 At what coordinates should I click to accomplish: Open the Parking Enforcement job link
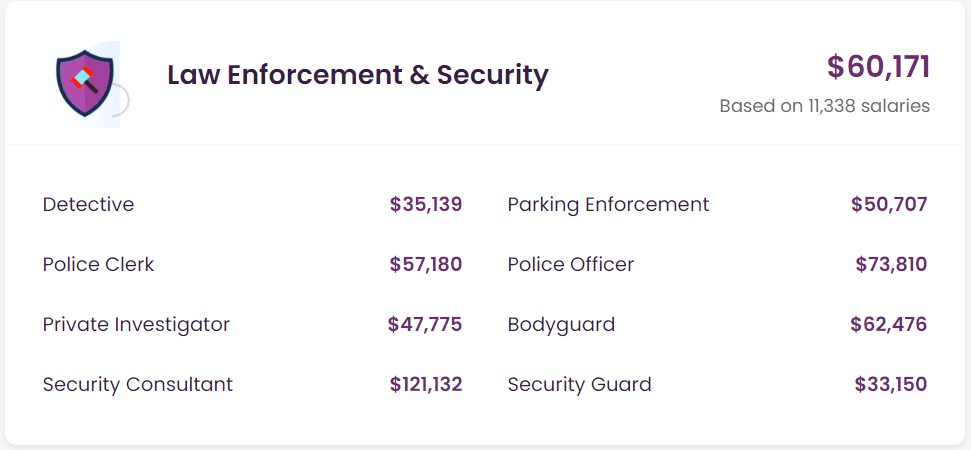click(x=608, y=205)
